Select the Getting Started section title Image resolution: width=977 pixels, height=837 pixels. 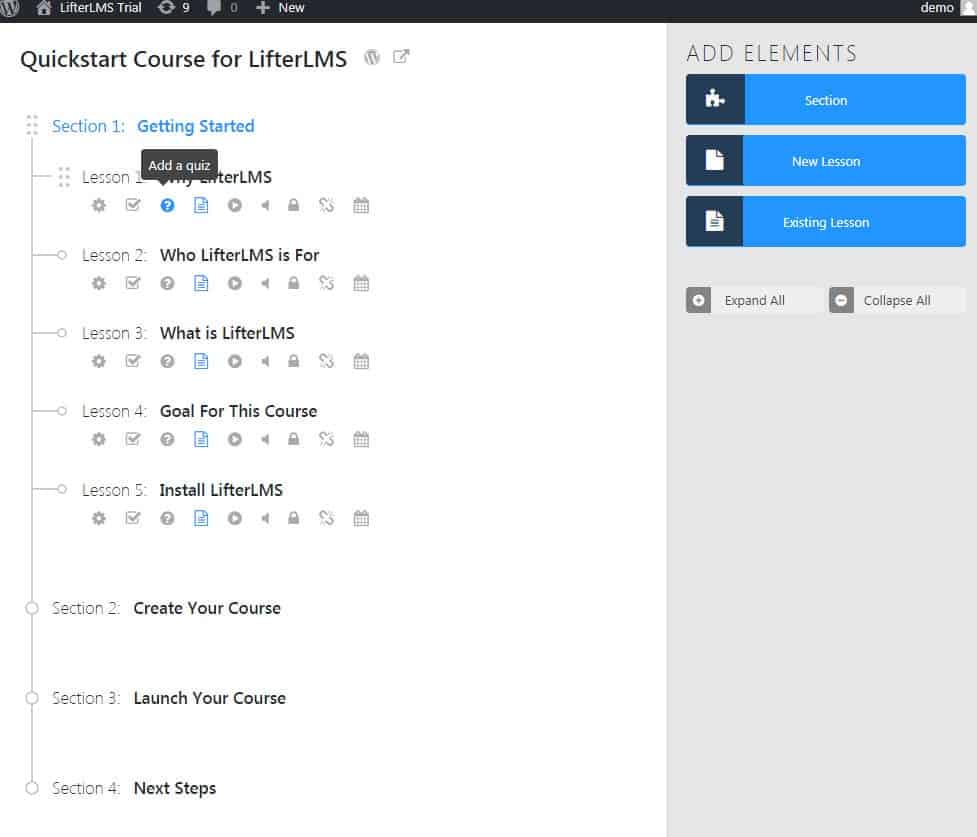(x=196, y=126)
